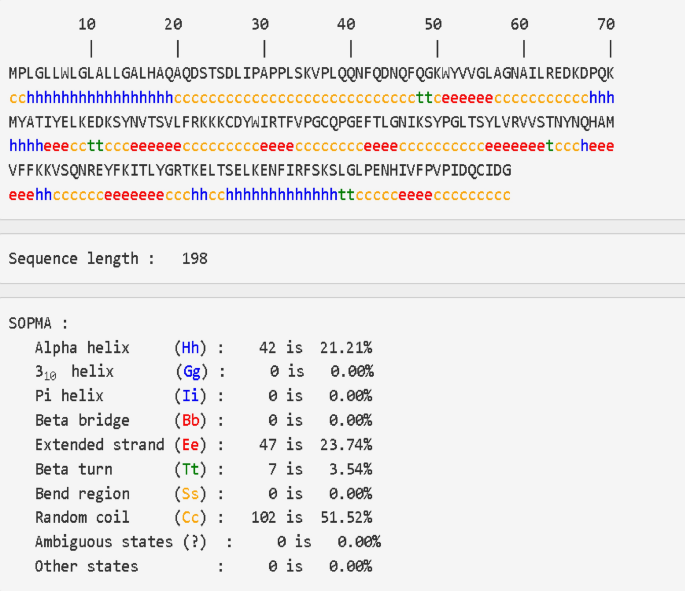Click the Sequence length value 198
The height and width of the screenshot is (591, 685).
[194, 259]
